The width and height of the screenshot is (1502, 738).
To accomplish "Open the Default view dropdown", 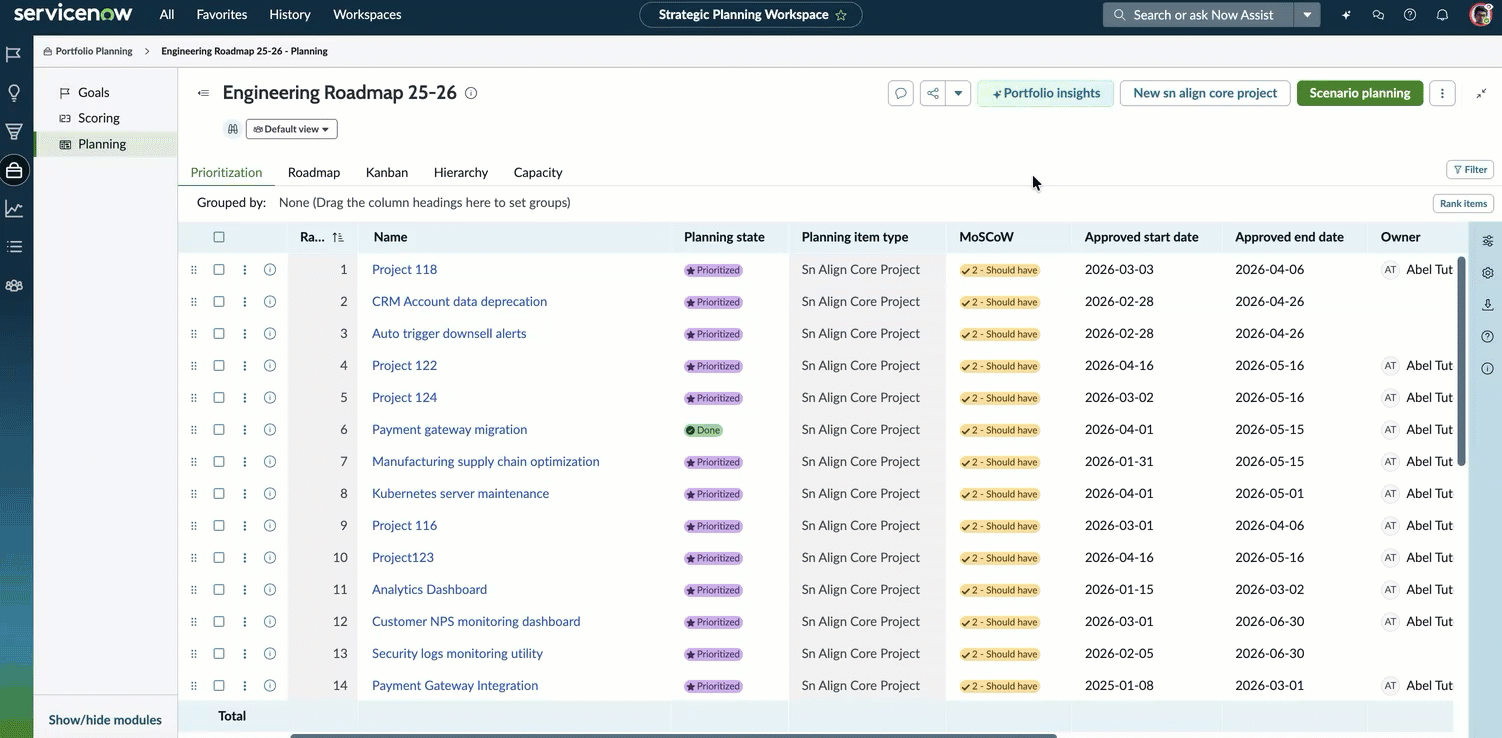I will [x=292, y=129].
